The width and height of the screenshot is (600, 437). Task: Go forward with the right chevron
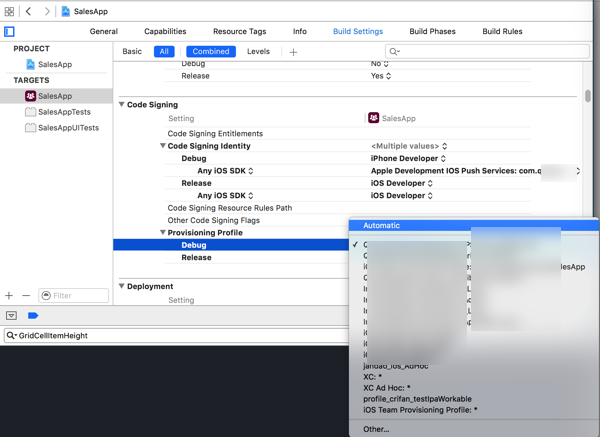pos(47,11)
